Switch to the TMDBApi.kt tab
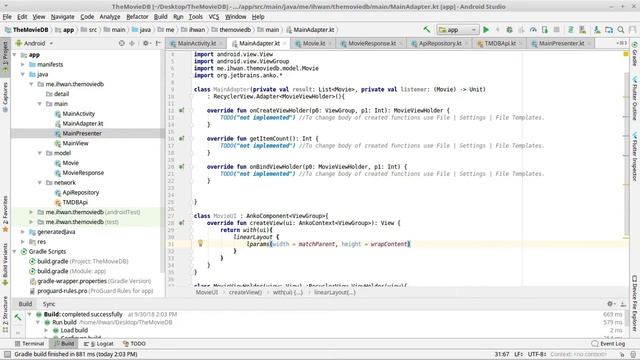This screenshot has height=360, width=640. 500,43
